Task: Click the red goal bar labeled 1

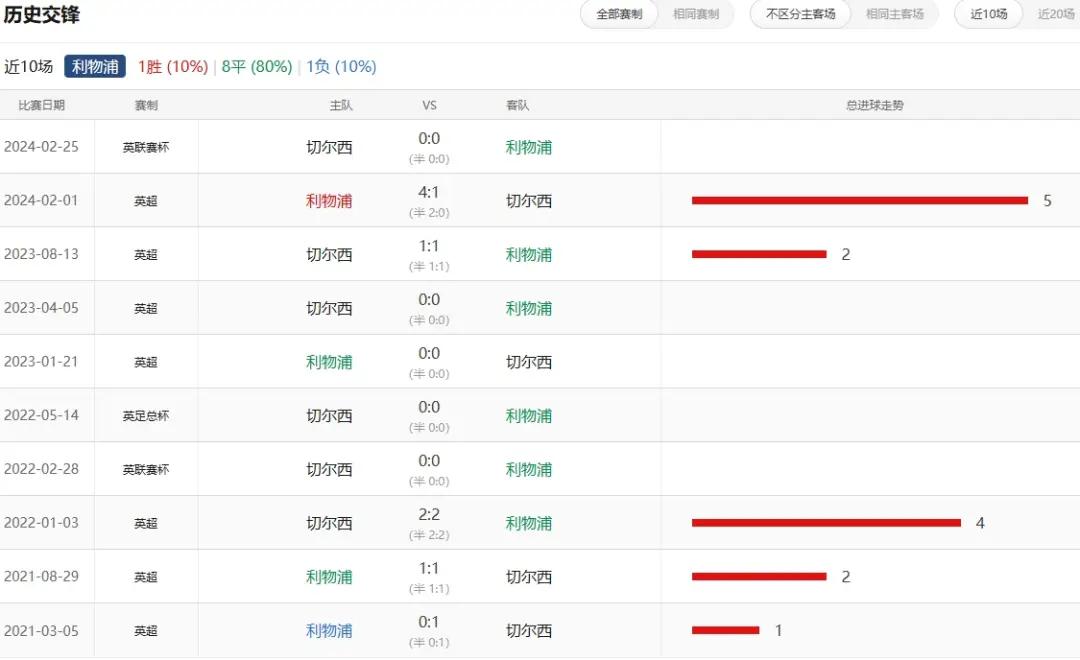Action: (x=725, y=630)
